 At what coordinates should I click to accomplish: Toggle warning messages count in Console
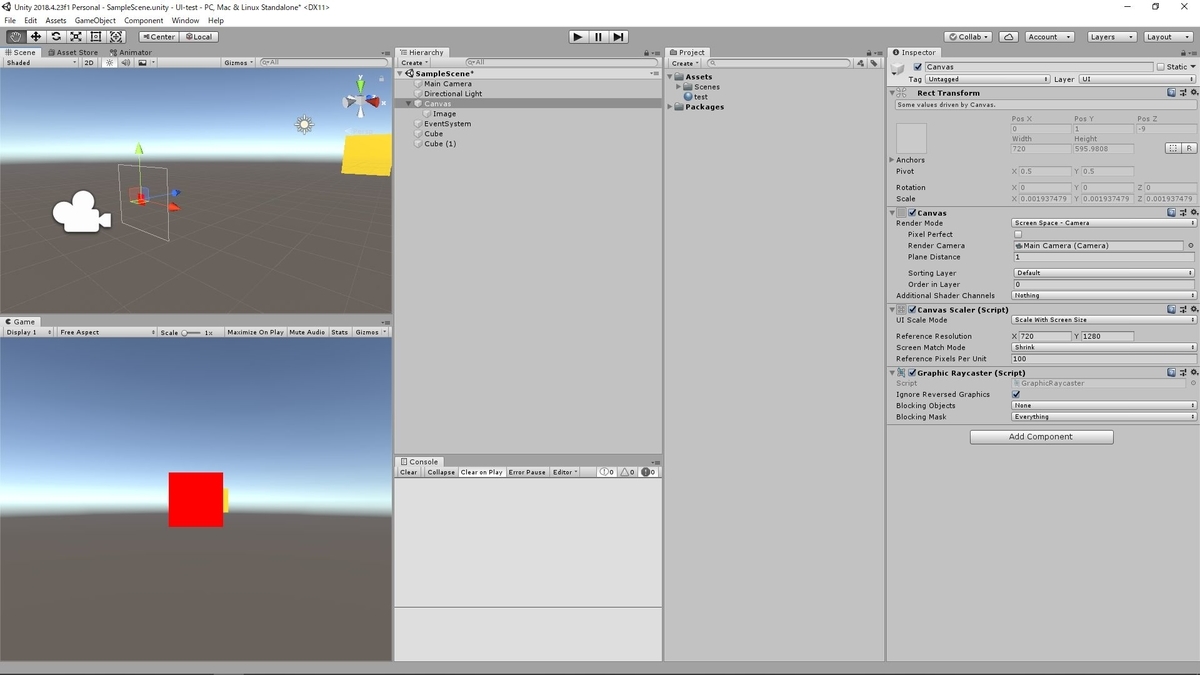627,472
